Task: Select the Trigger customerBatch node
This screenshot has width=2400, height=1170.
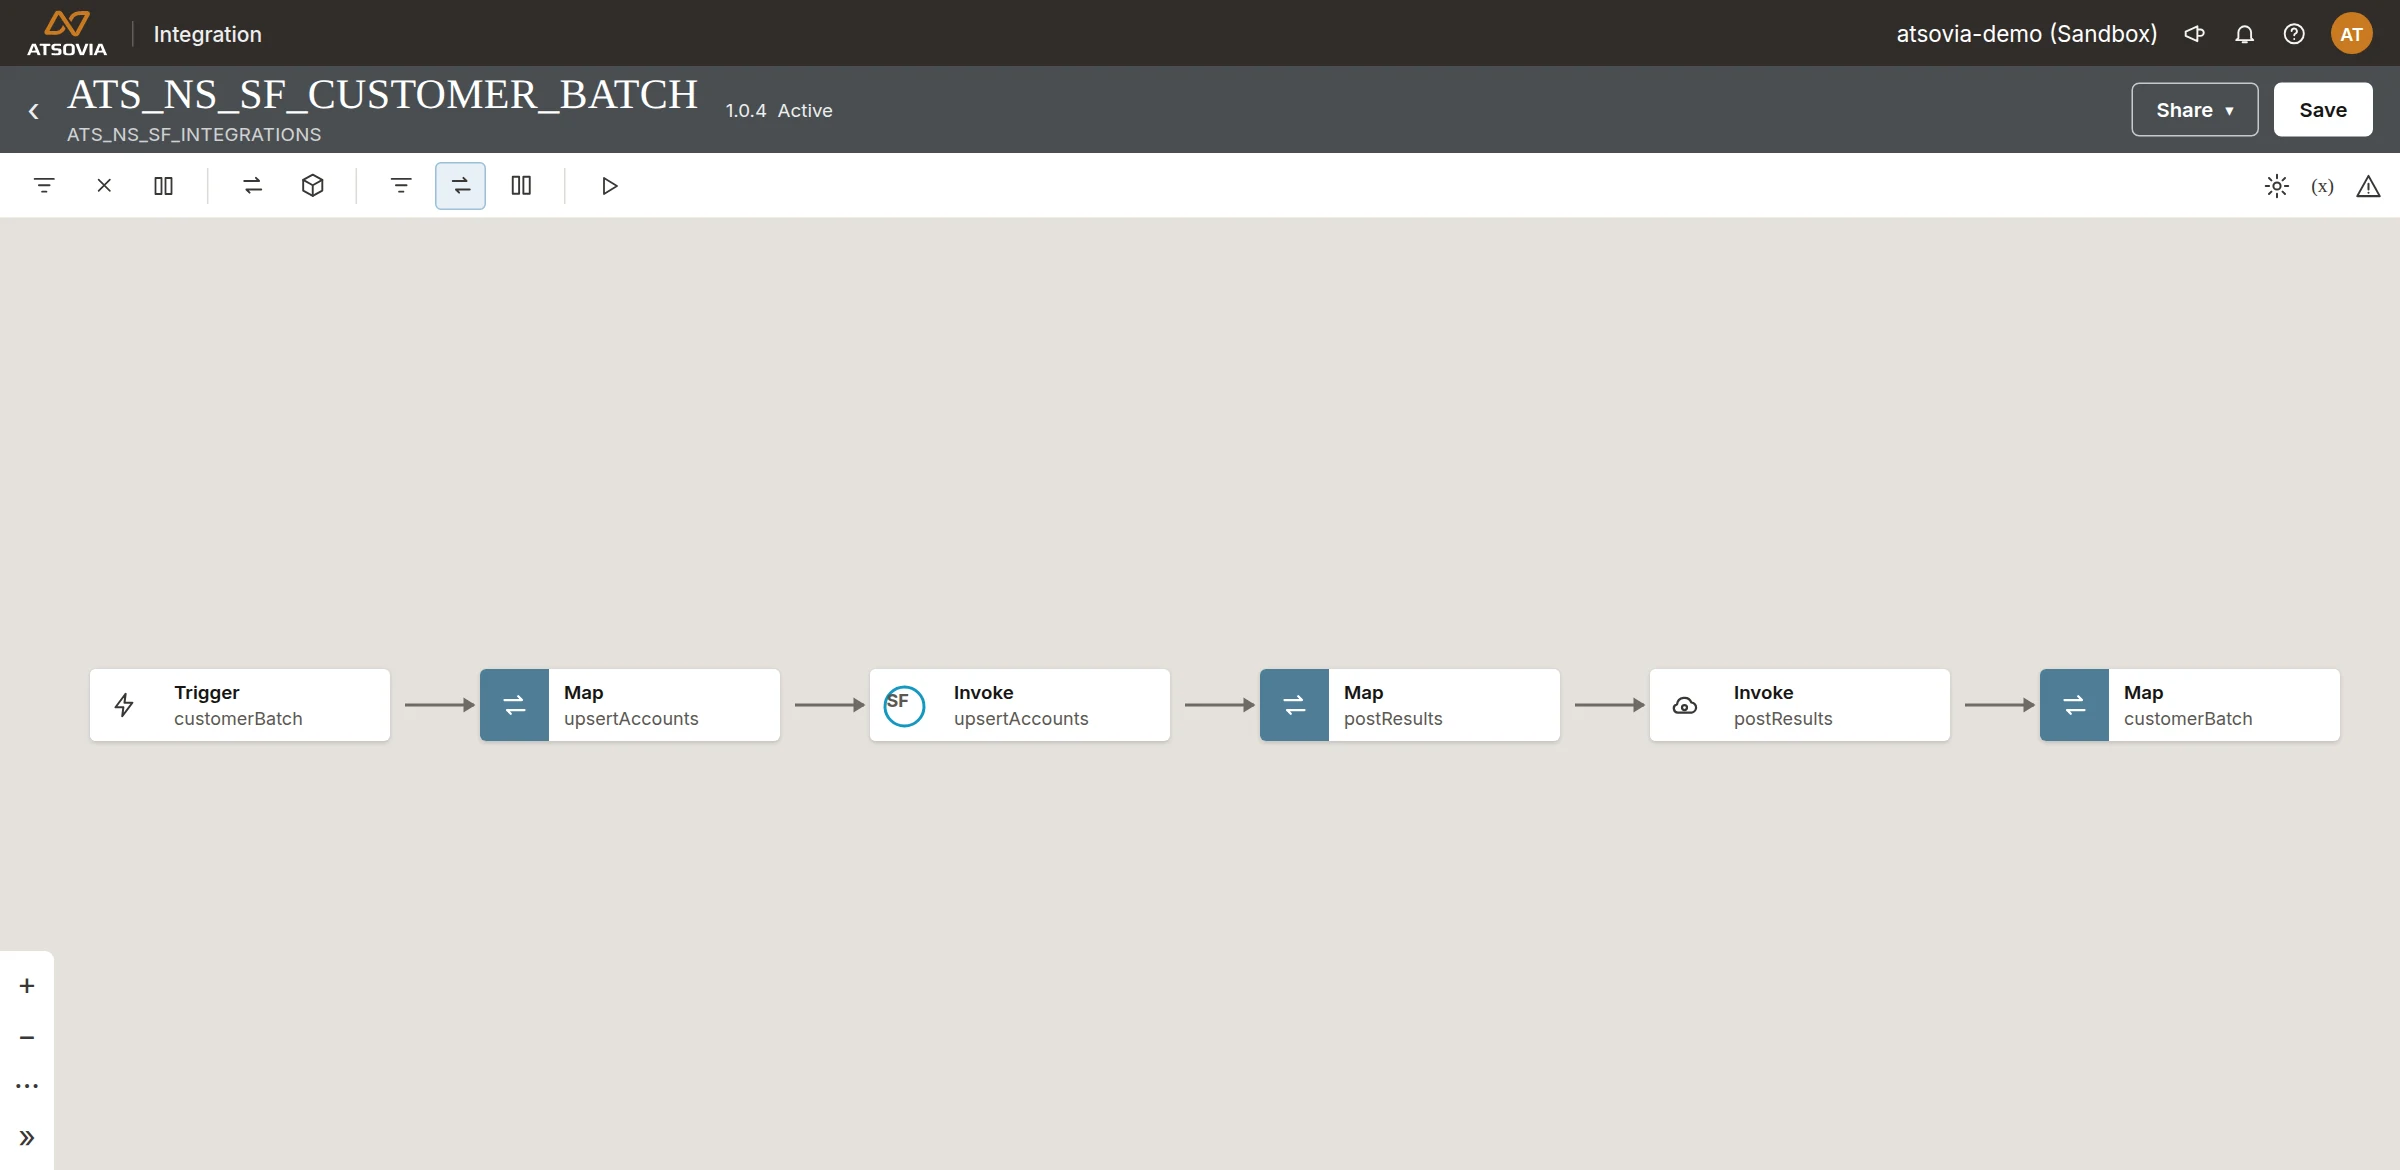Action: [x=240, y=705]
